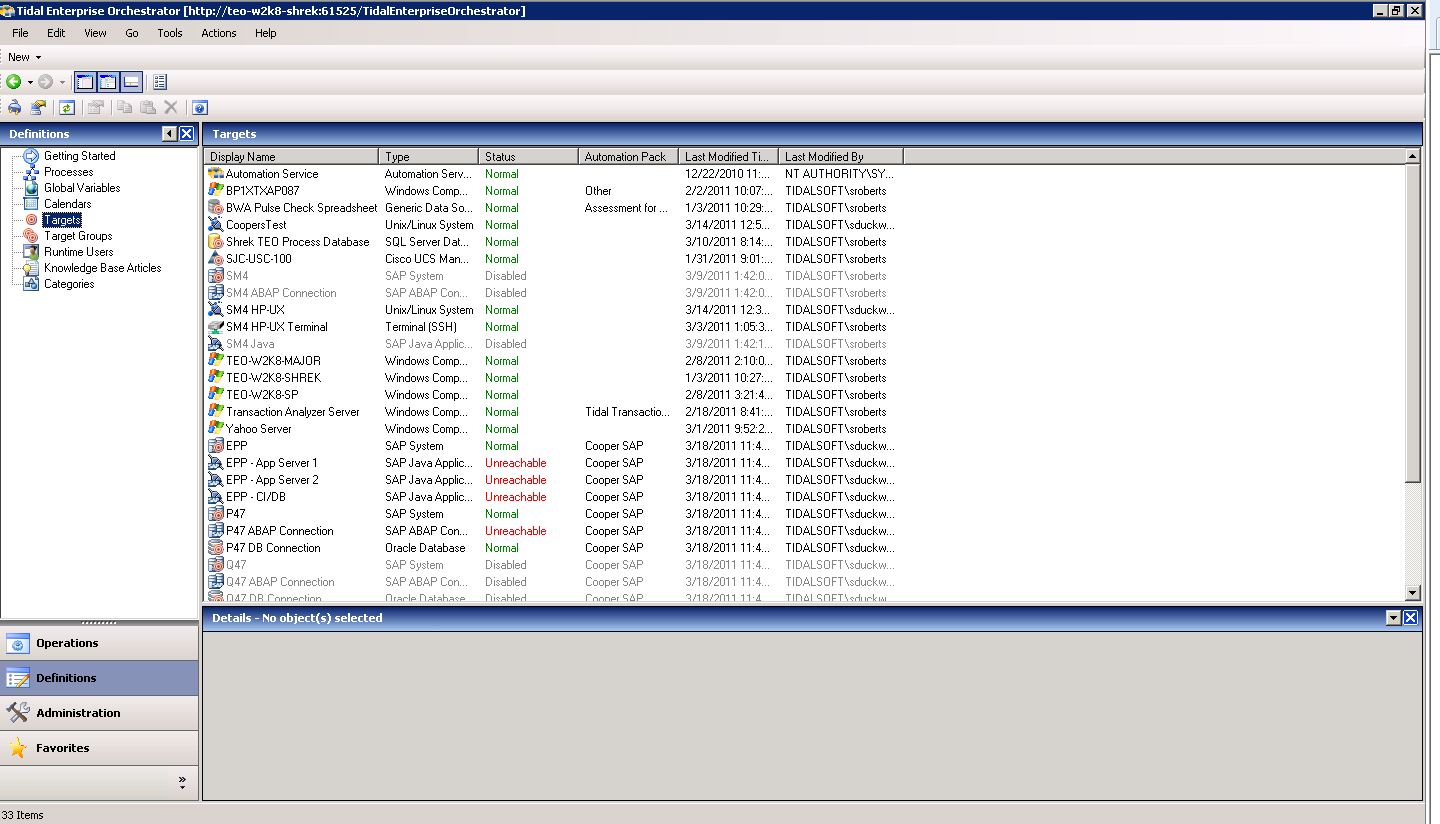Click the Delete X toolbar icon
Viewport: 1440px width, 824px height.
pyautogui.click(x=171, y=108)
